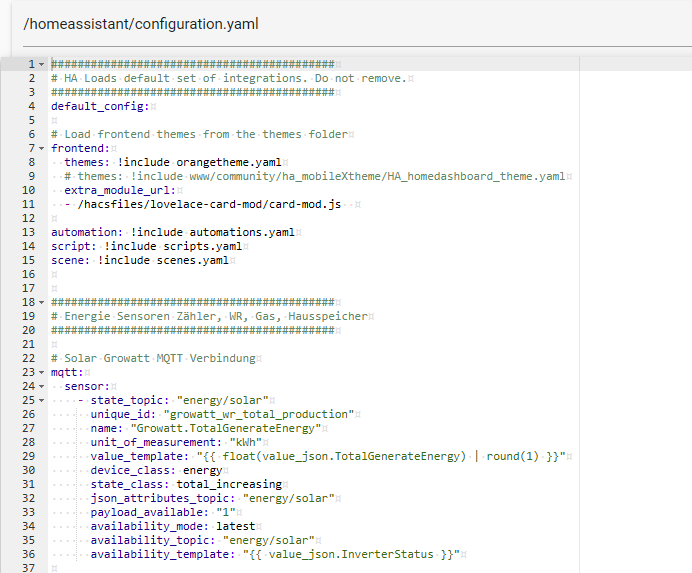Click the 'total_increasing' state_class value

(x=229, y=484)
